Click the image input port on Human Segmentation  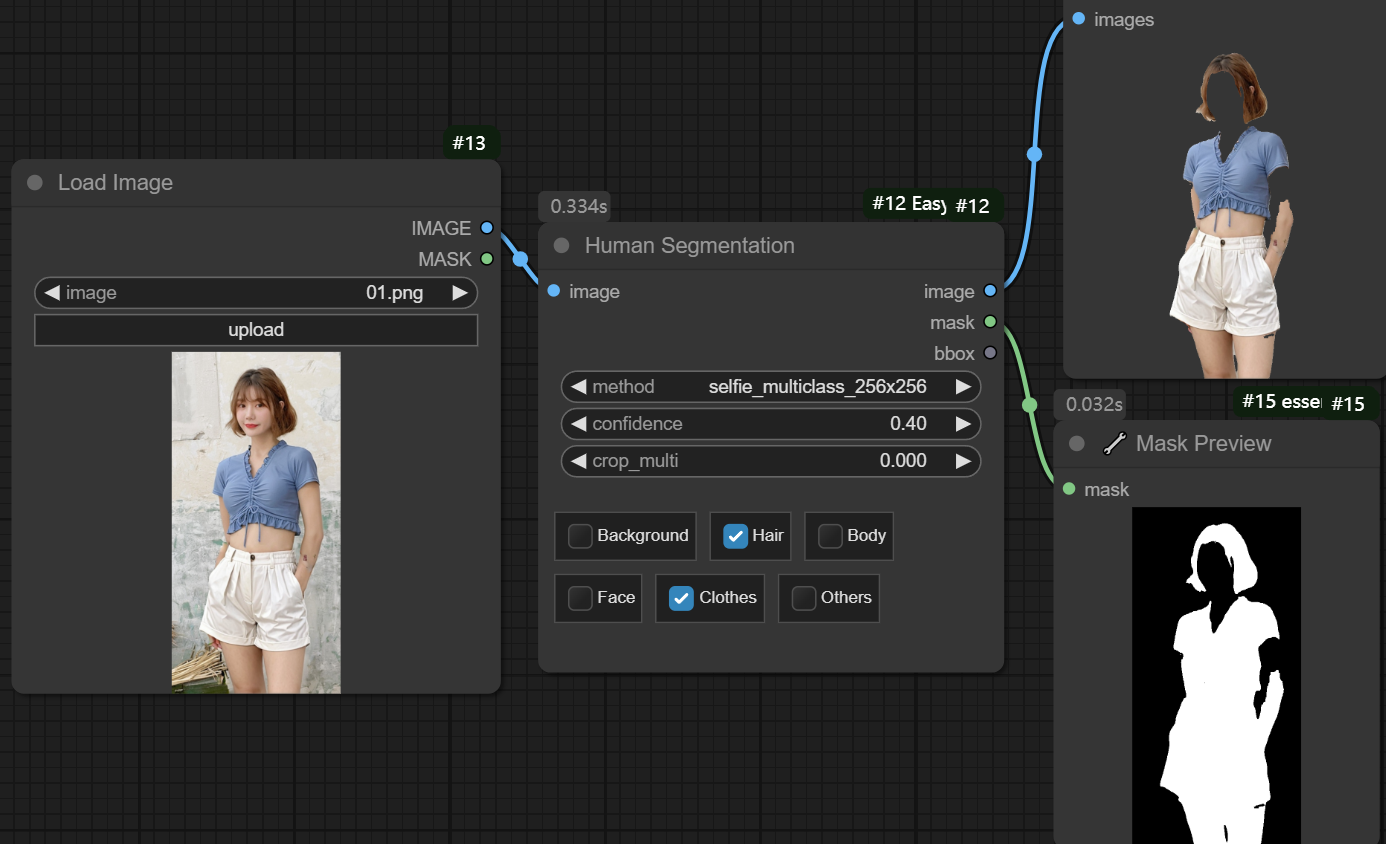point(554,291)
